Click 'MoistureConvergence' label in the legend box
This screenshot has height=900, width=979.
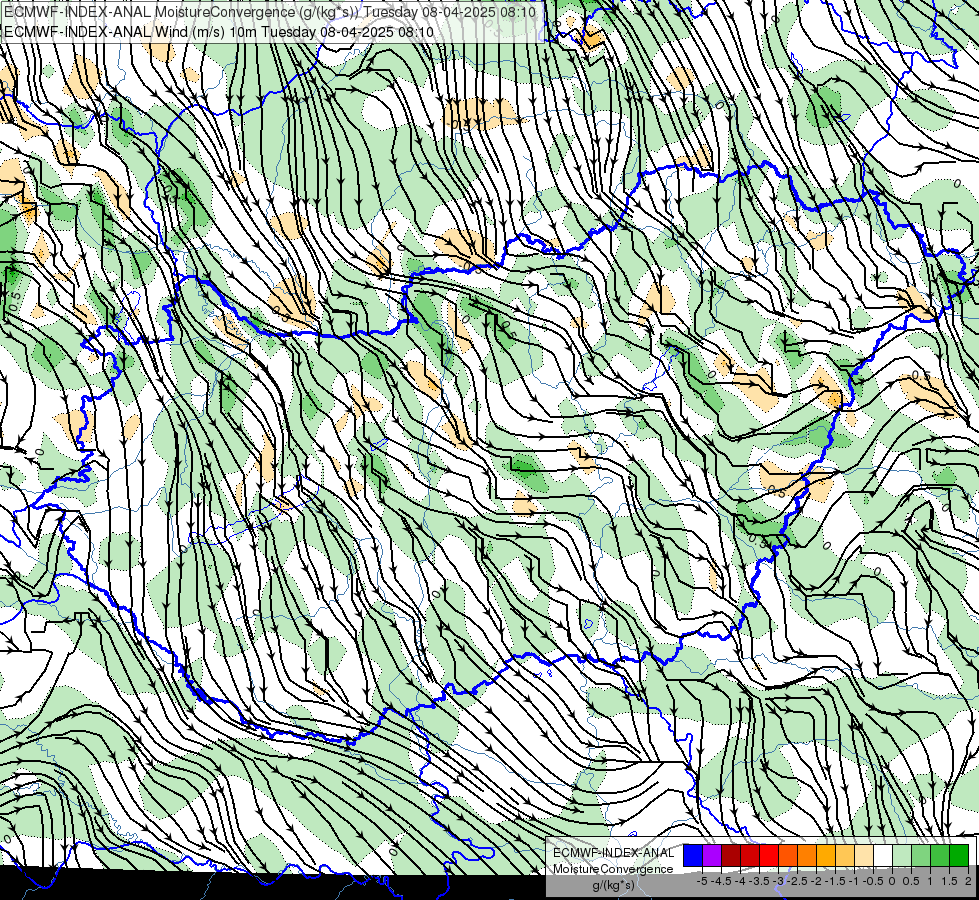pyautogui.click(x=613, y=869)
